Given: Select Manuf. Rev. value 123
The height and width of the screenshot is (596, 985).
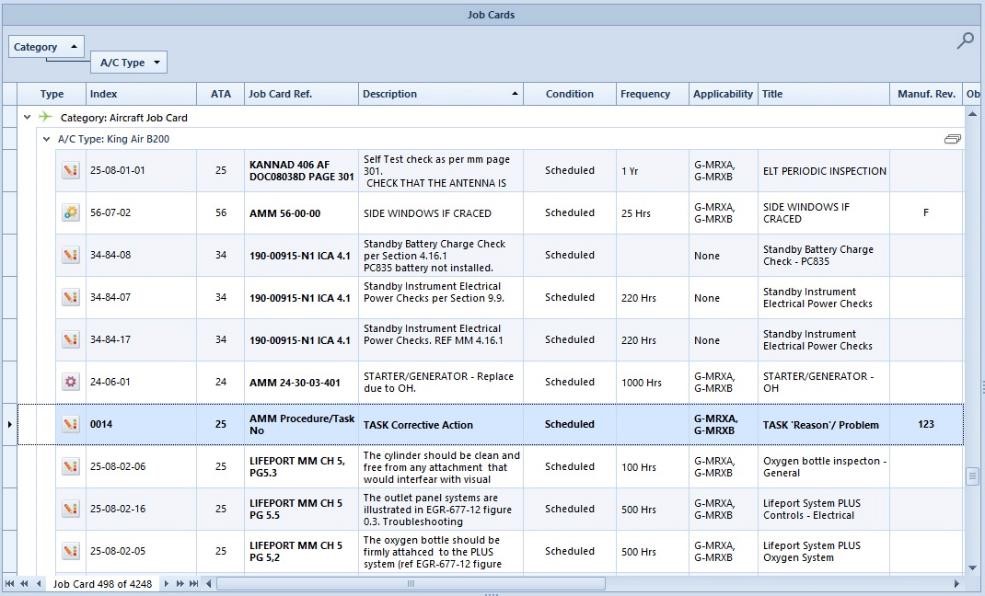Looking at the screenshot, I should (926, 425).
